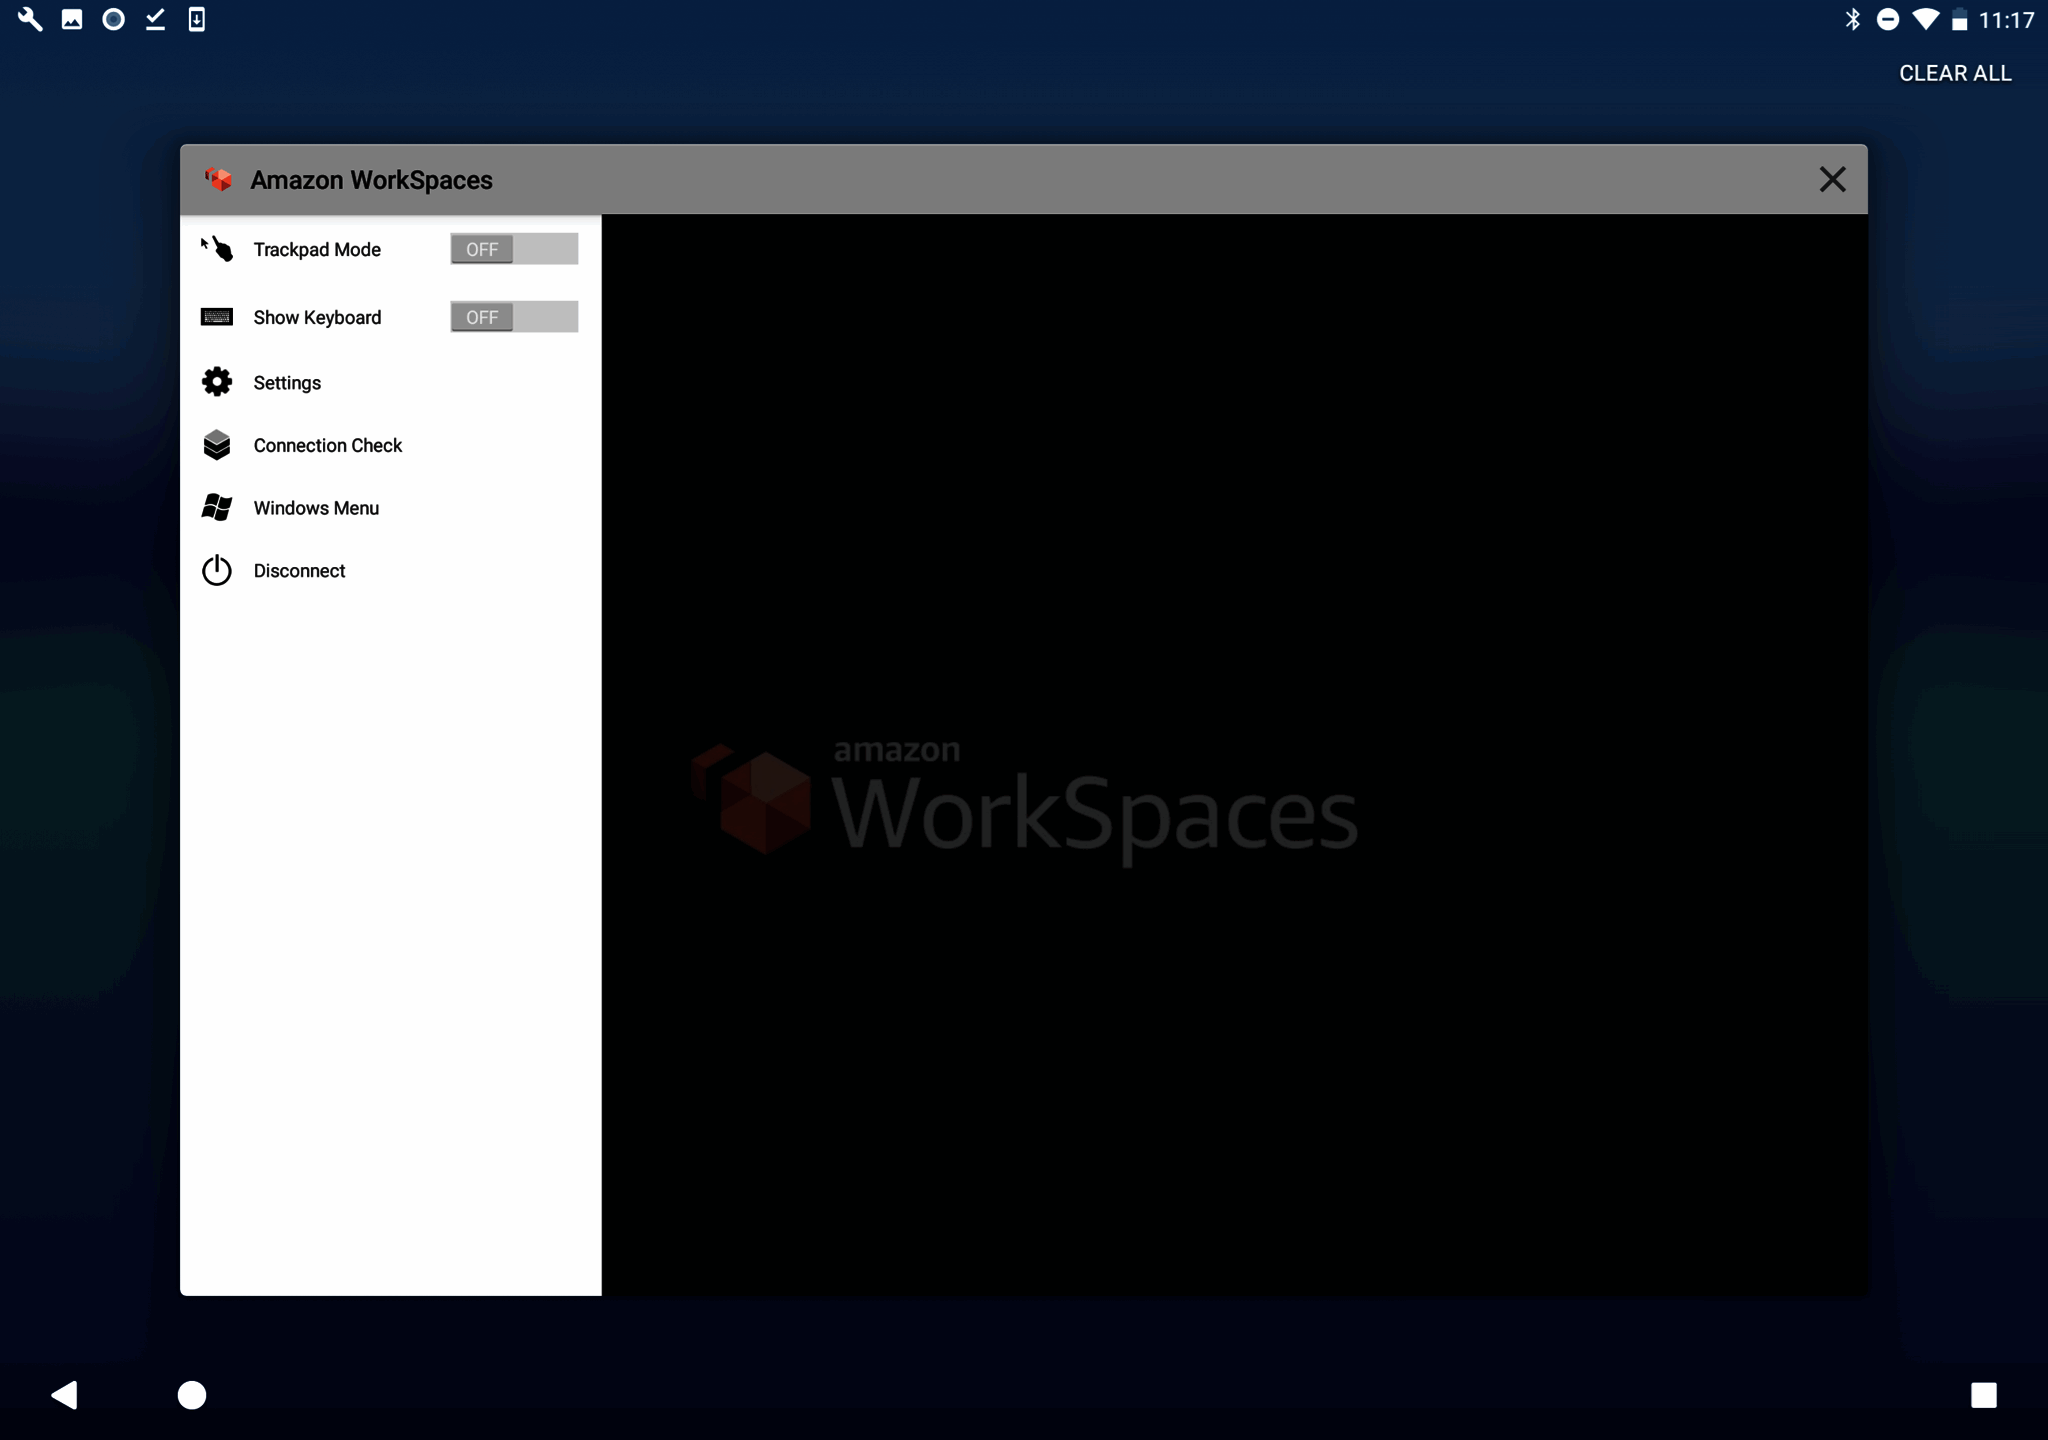
Task: Select the Connection Check menu item
Action: [327, 446]
